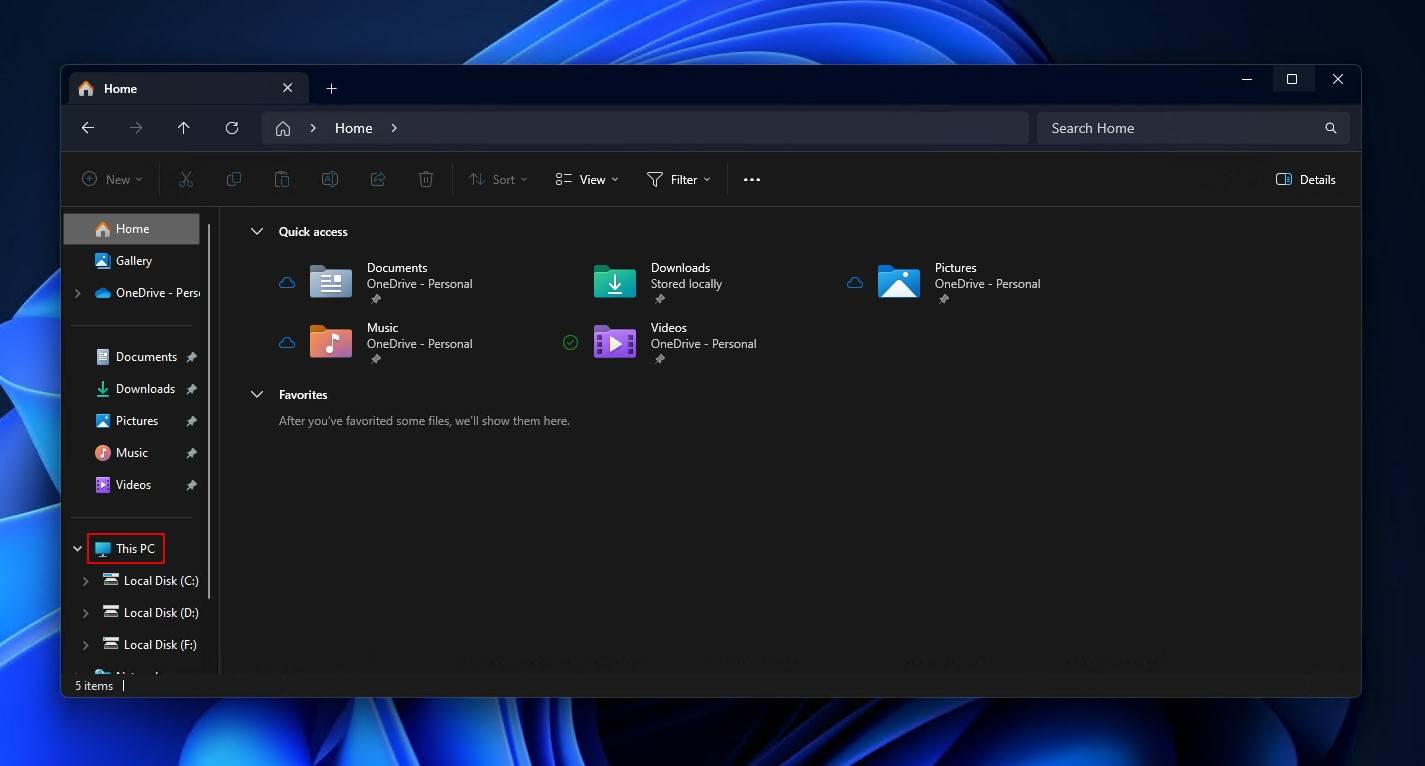This screenshot has width=1425, height=766.
Task: Click the cloud status icon beside Music
Action: 287,343
